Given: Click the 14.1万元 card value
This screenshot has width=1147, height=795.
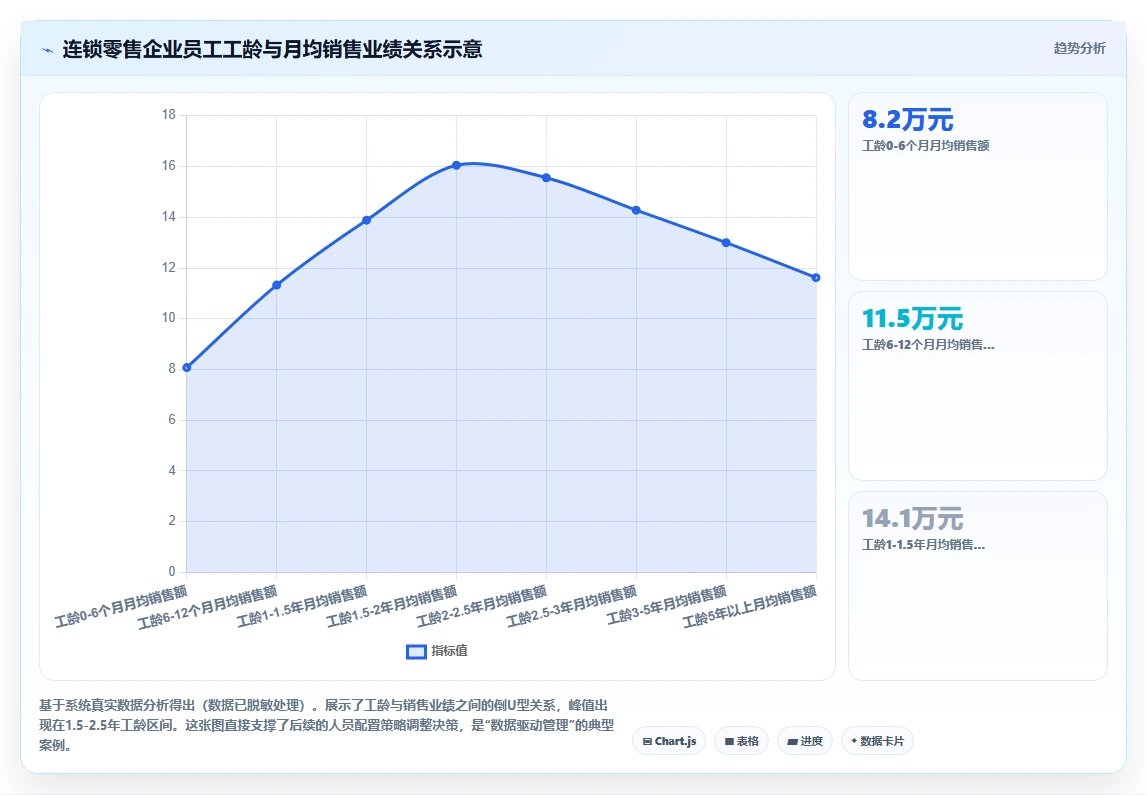Looking at the screenshot, I should (x=912, y=519).
